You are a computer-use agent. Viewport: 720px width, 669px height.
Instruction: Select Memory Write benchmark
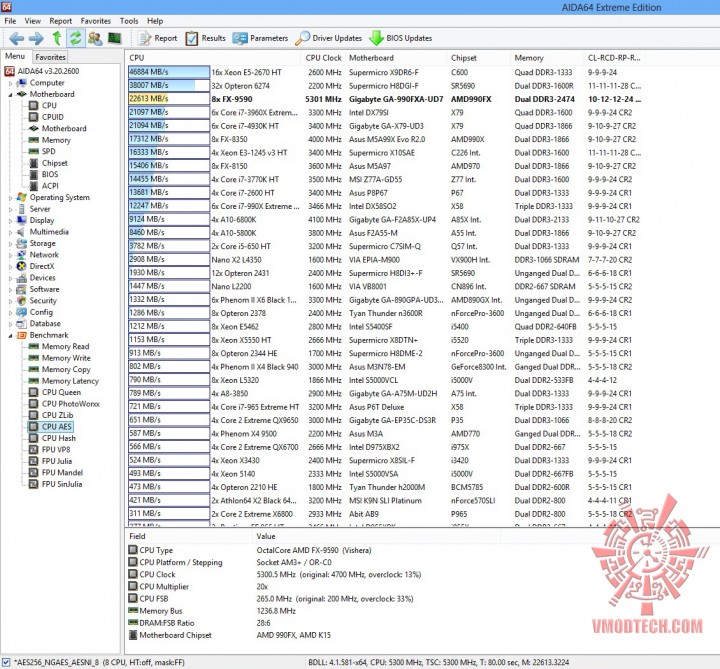pyautogui.click(x=60, y=358)
